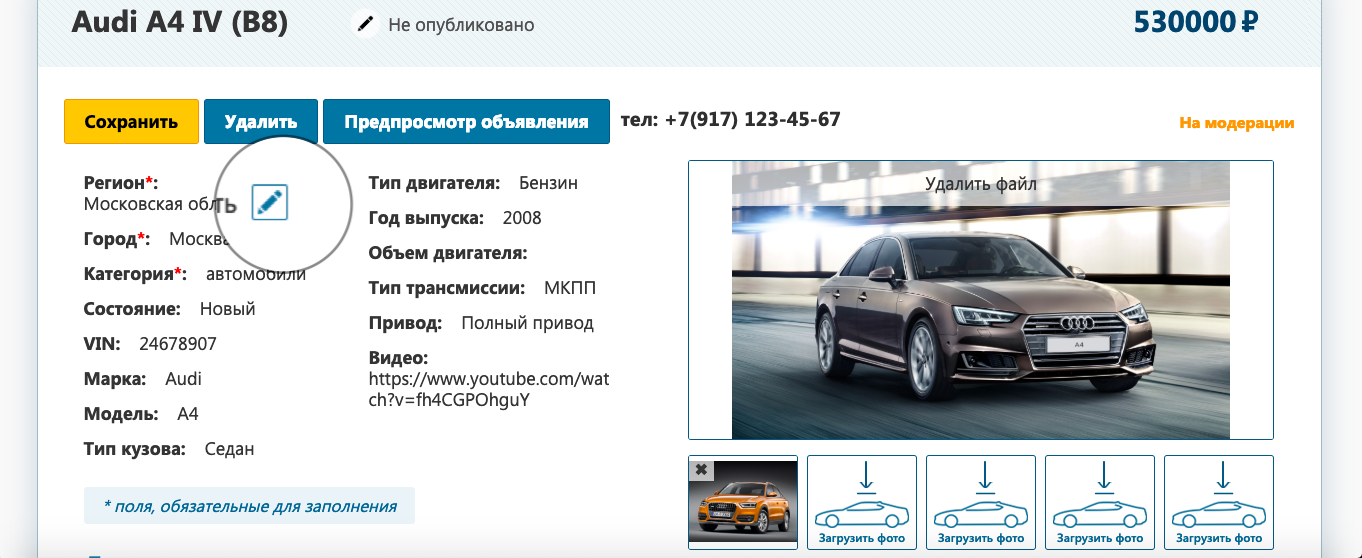Click the Тип двигателя value Бензин

[548, 183]
